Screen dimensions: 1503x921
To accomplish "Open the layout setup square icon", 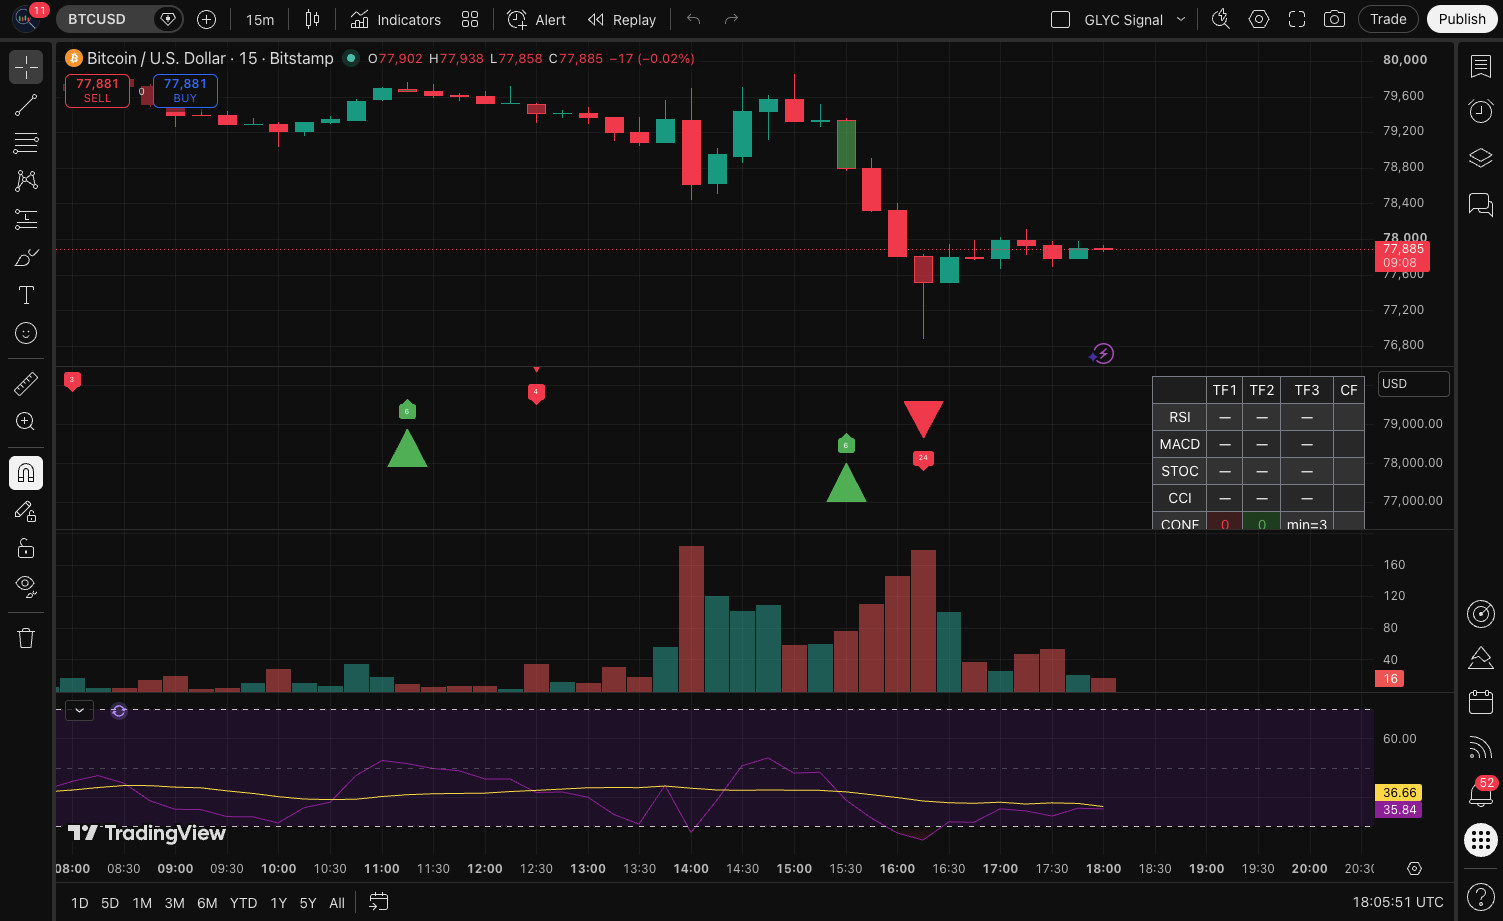I will point(1061,19).
